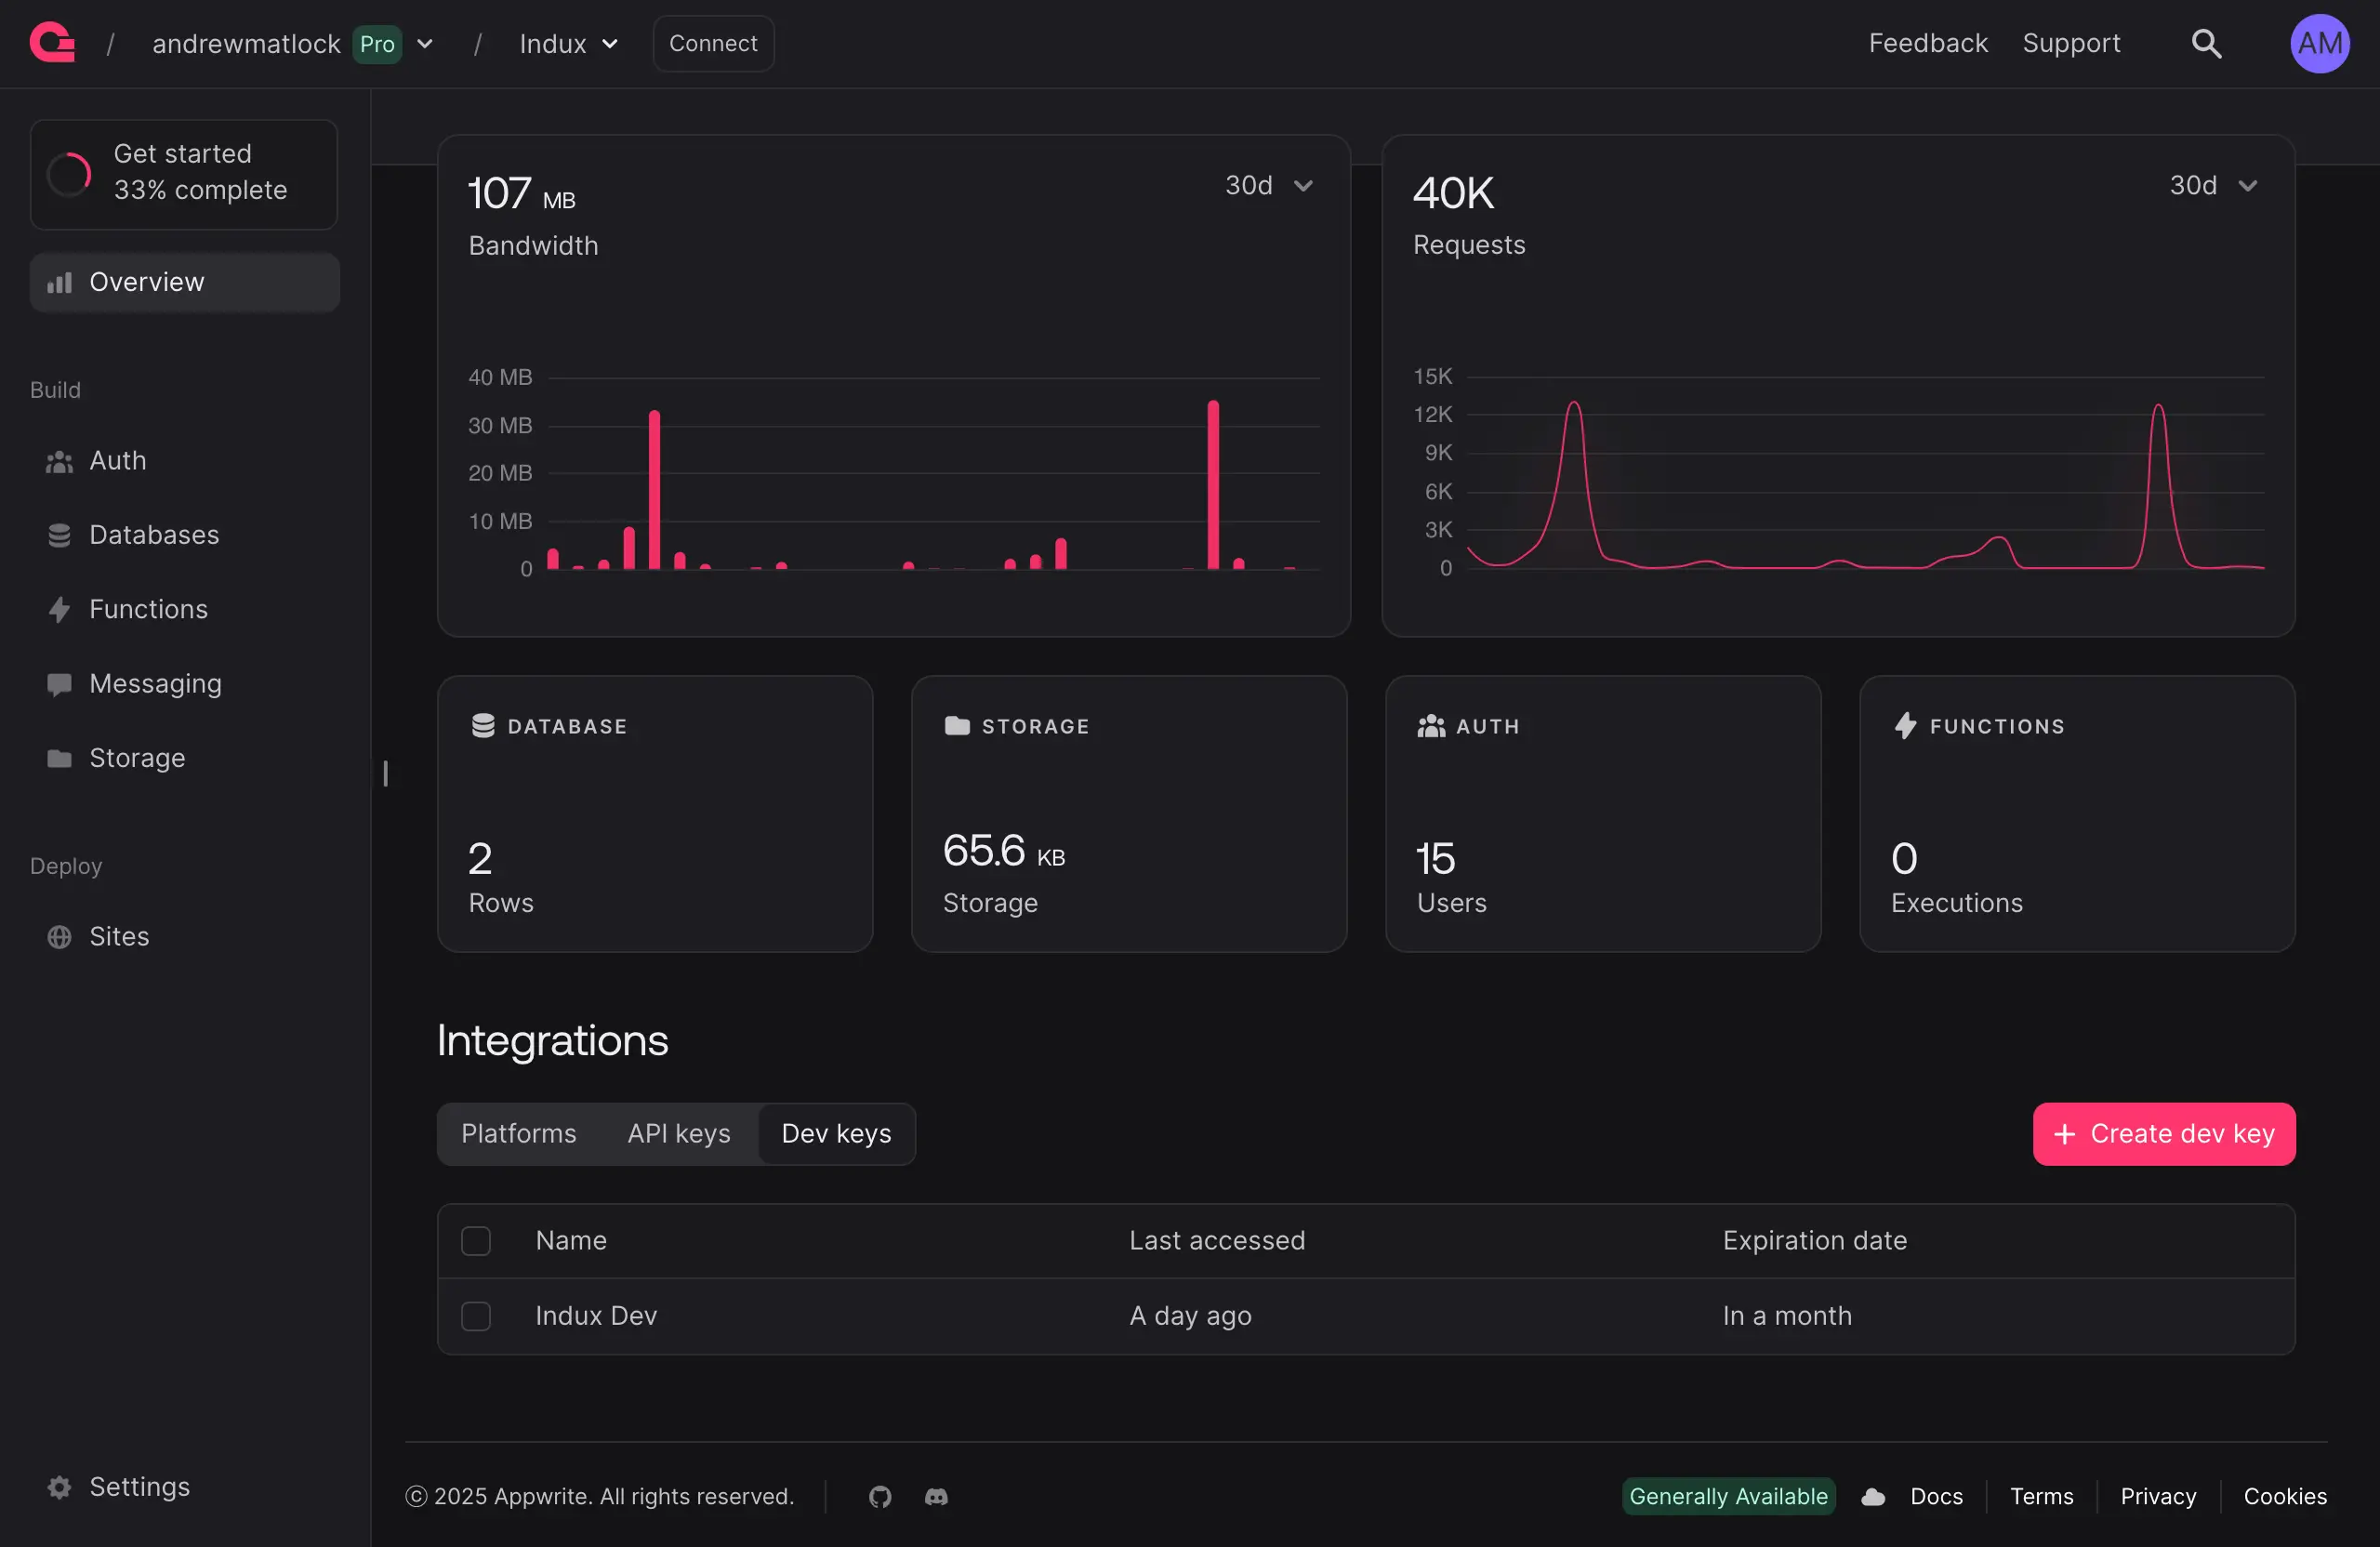Expand the andrewmatlock organization dropdown
The height and width of the screenshot is (1547, 2380).
coord(425,44)
